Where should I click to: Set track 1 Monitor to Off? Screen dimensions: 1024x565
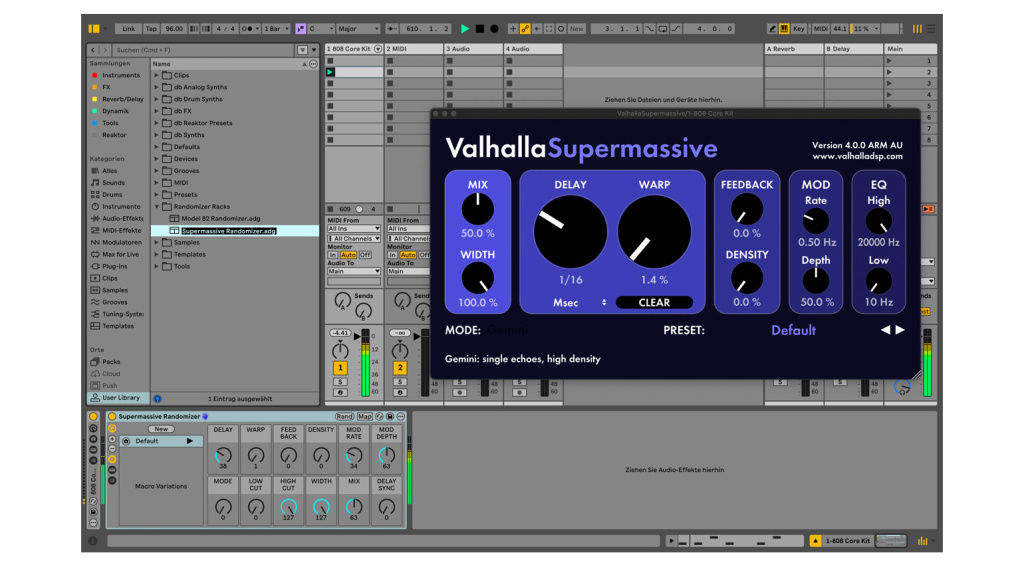coord(365,255)
